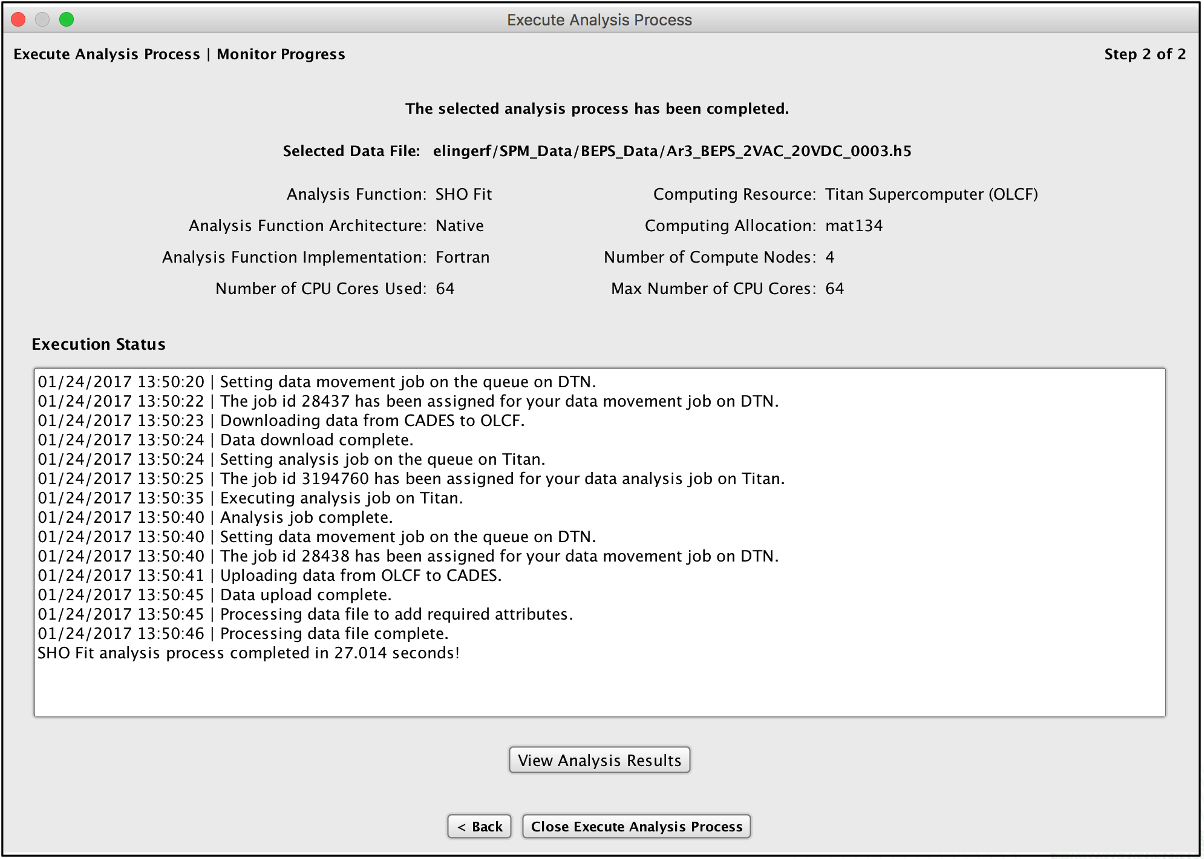Click the gray minimize window button
Viewport: 1204px width, 859px height.
click(x=42, y=19)
